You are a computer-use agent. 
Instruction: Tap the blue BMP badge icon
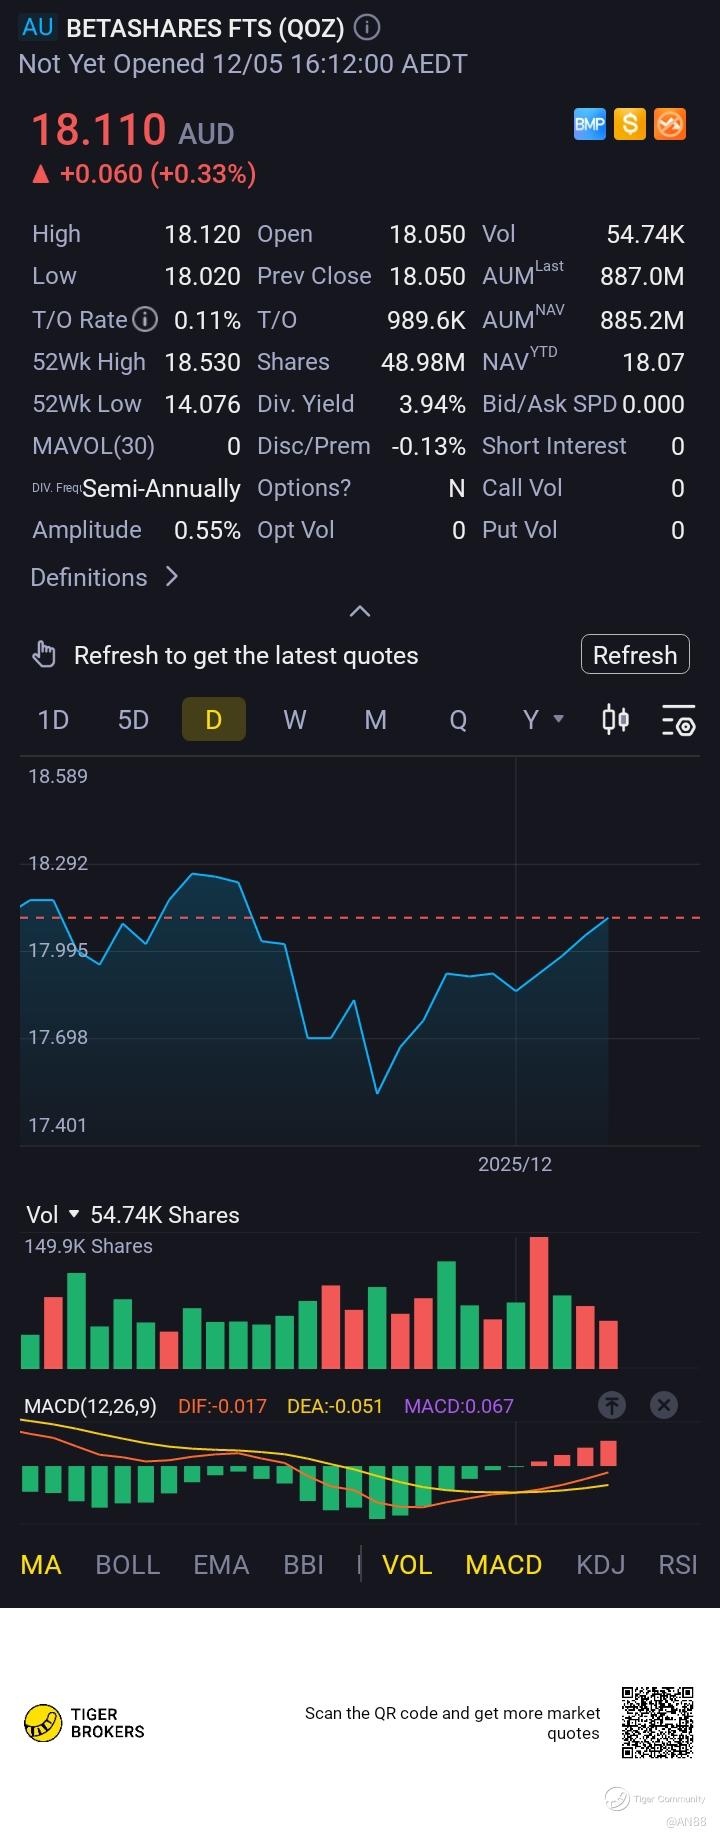[x=590, y=124]
